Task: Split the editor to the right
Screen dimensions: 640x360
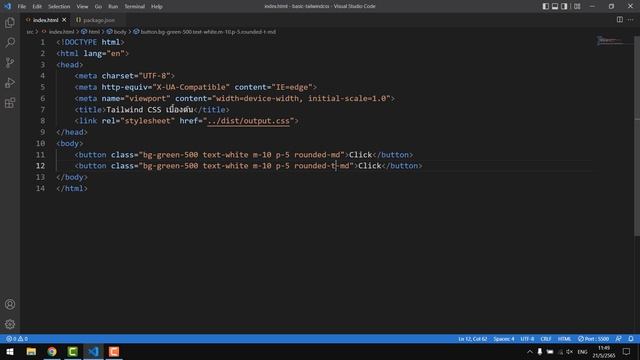Action: click(620, 20)
